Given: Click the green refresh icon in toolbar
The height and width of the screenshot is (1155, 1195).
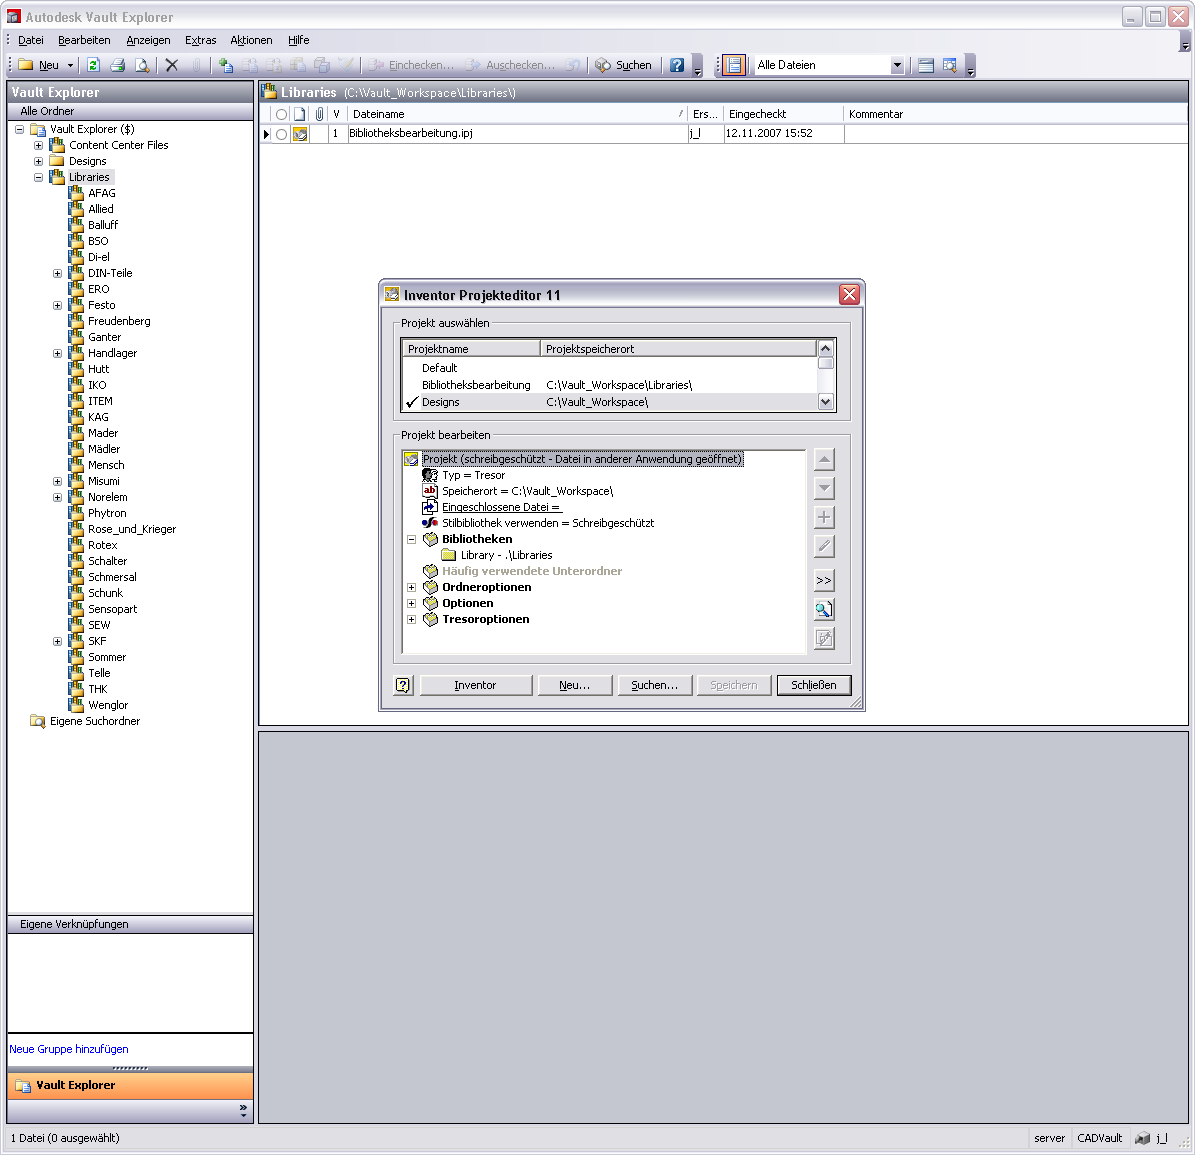Looking at the screenshot, I should pos(94,66).
